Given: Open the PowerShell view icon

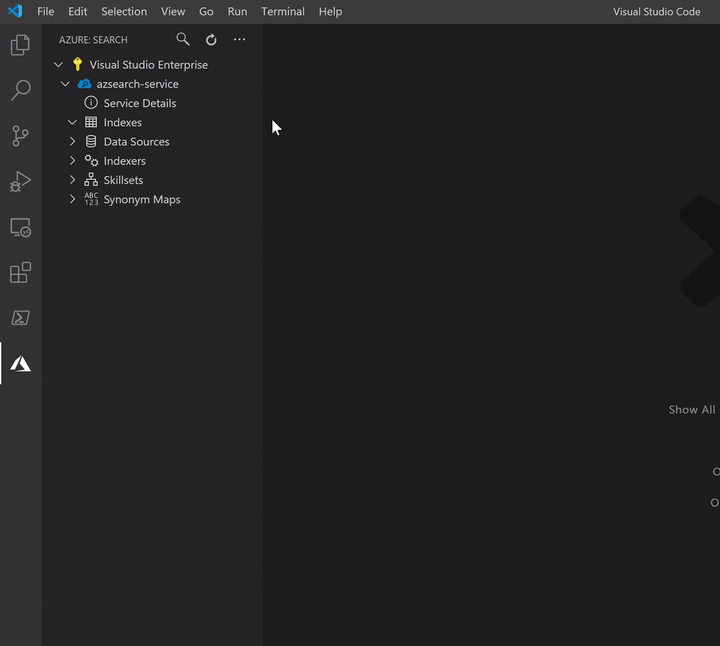Looking at the screenshot, I should (20, 318).
